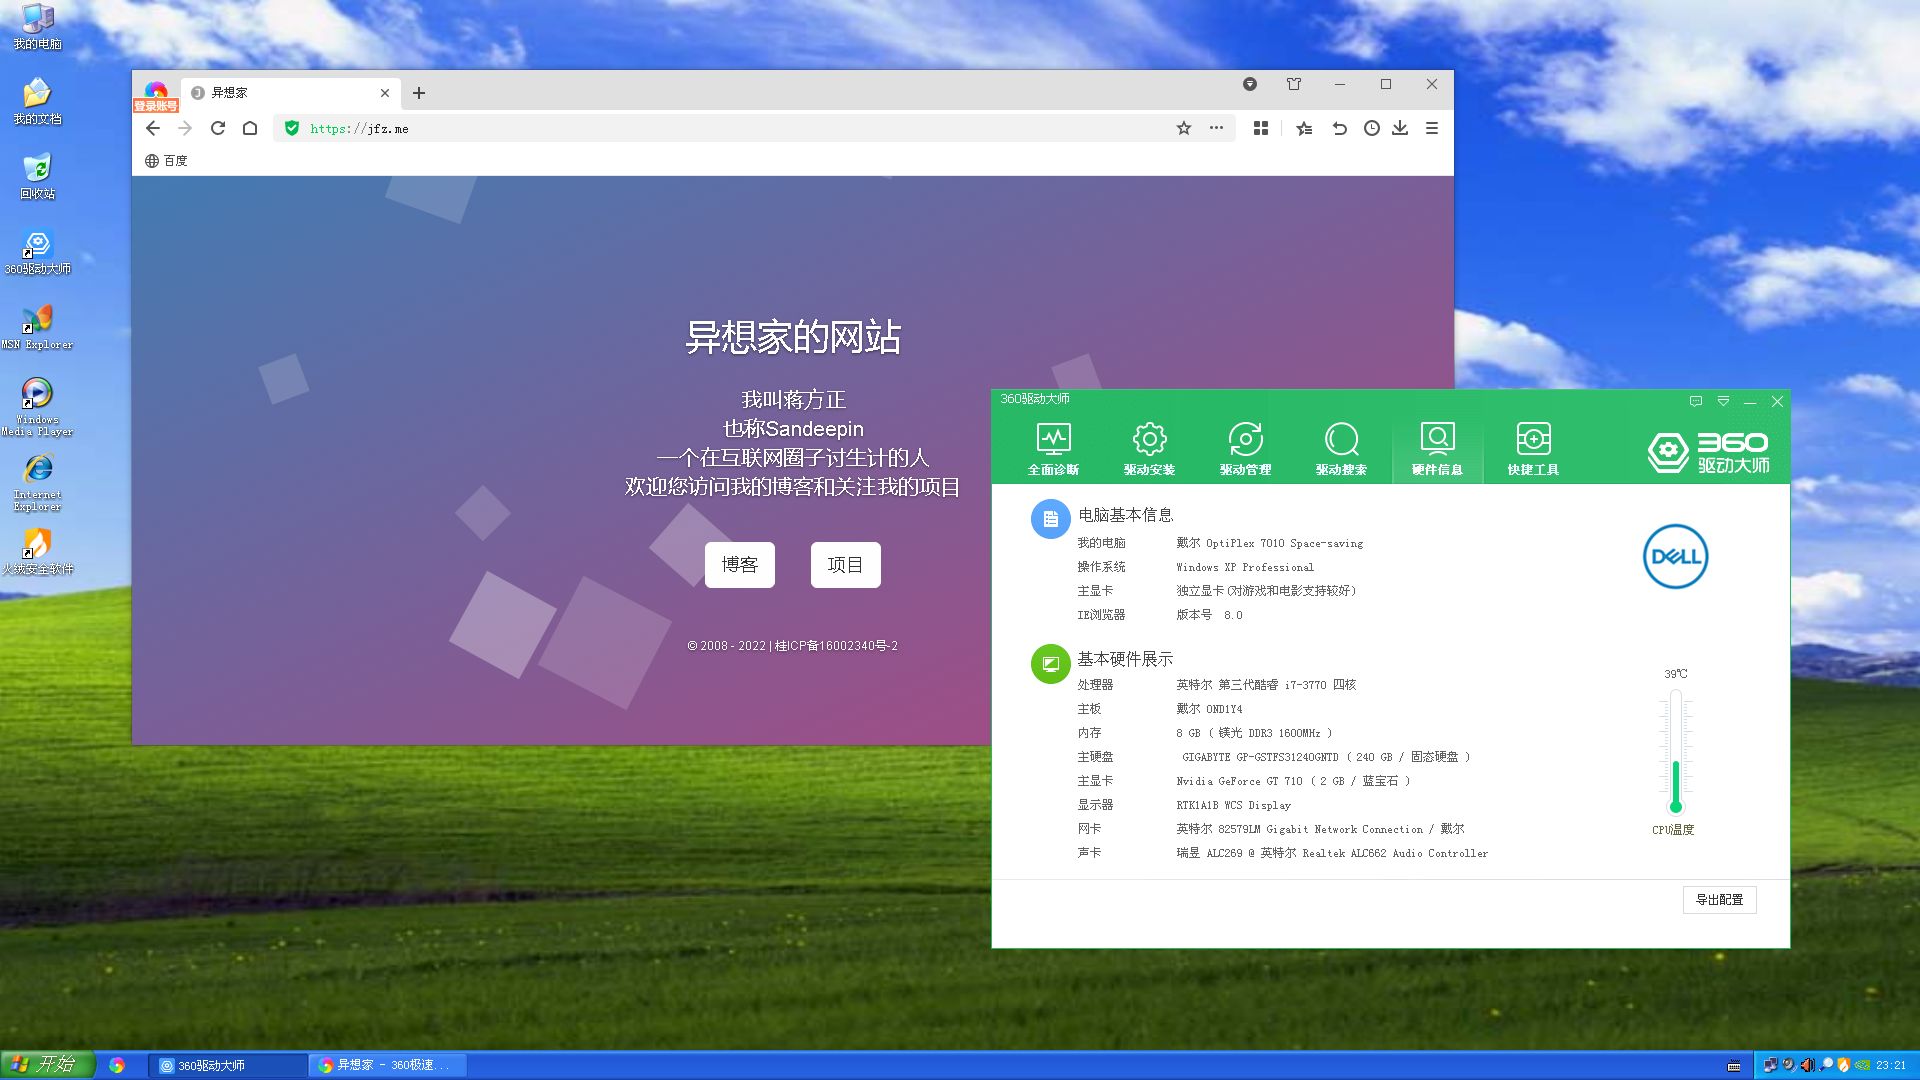
Task: Open the 全面诊断 full diagnosis icon
Action: (1053, 447)
